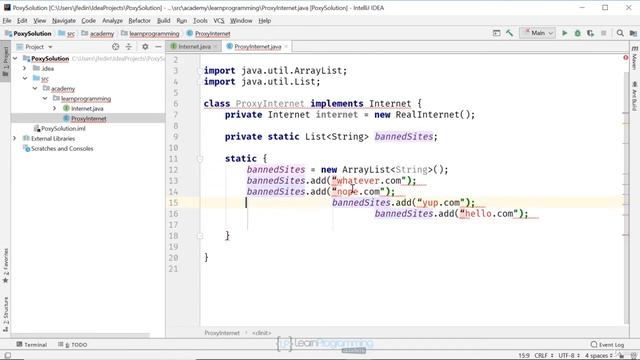Collapse the learnprogramming package
Image resolution: width=640 pixels, height=360 pixels.
pos(45,98)
